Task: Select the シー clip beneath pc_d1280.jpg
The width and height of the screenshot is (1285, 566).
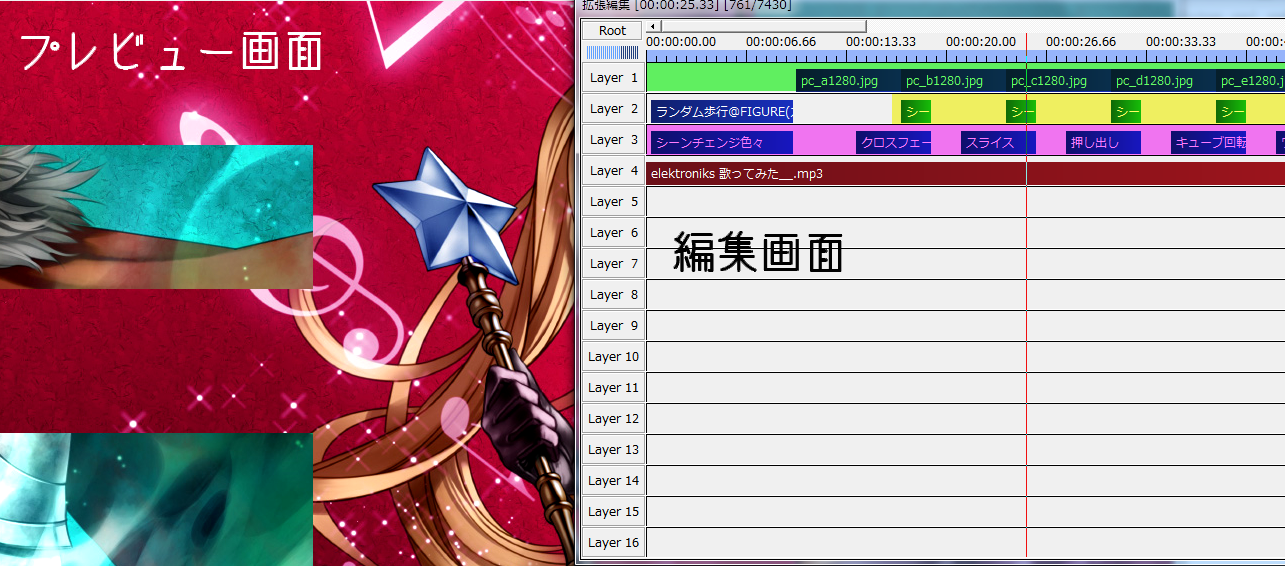Action: pos(1126,112)
